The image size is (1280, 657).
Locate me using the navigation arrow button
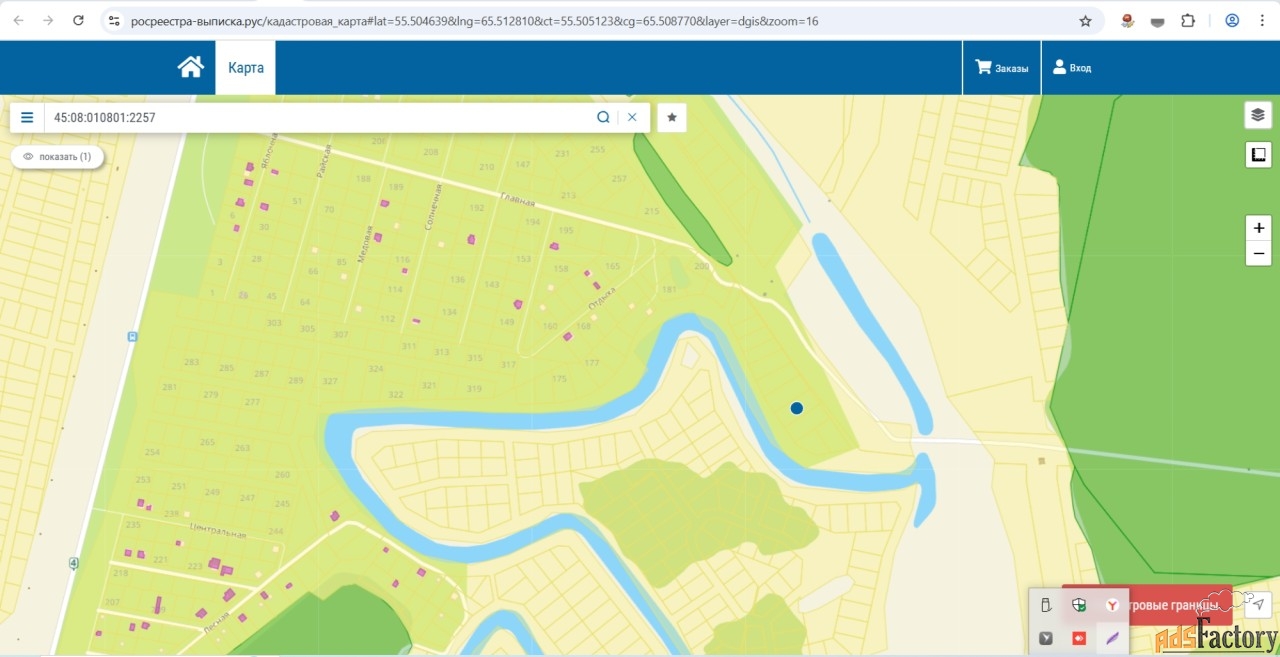pos(1259,604)
